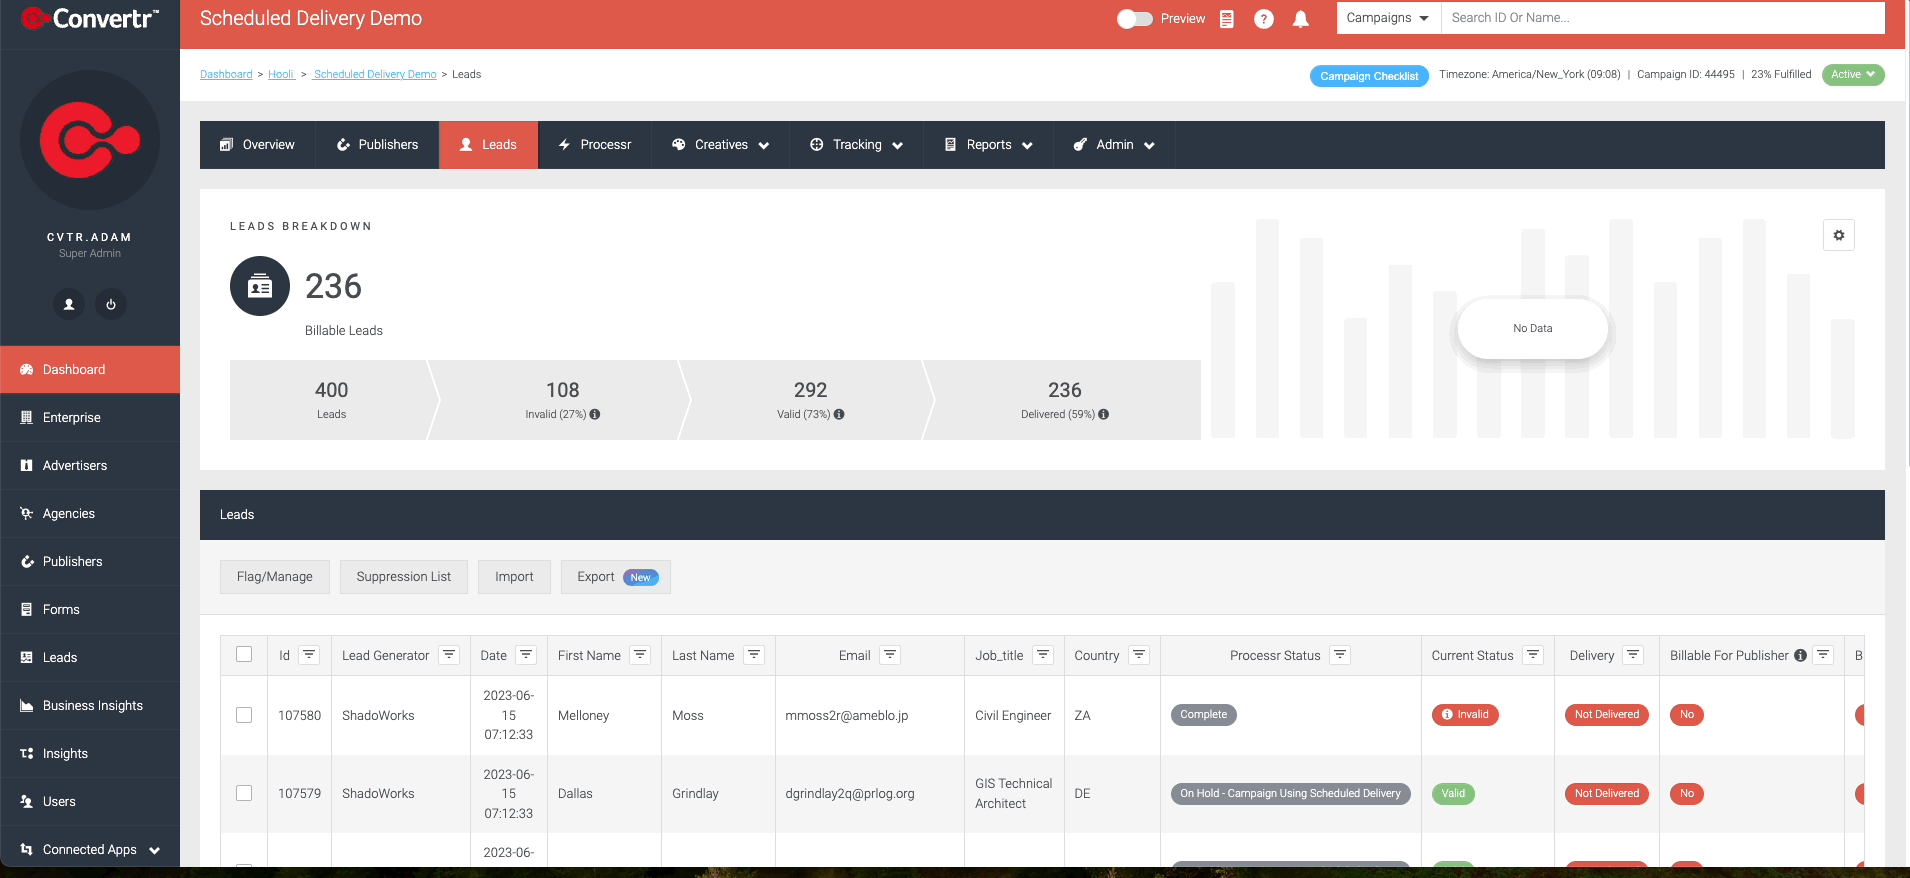Open the help question mark icon

coord(1264,19)
